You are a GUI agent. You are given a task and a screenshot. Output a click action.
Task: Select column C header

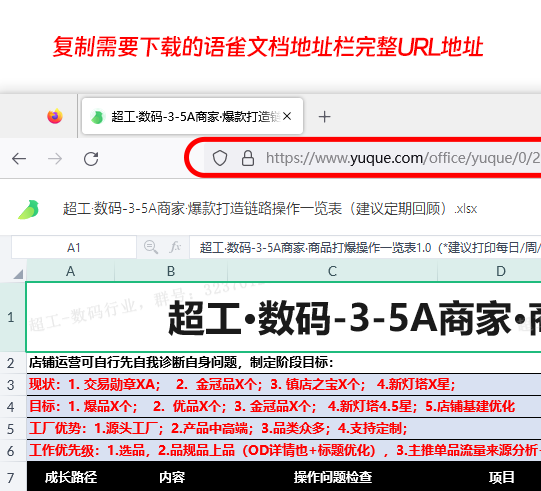click(x=332, y=271)
